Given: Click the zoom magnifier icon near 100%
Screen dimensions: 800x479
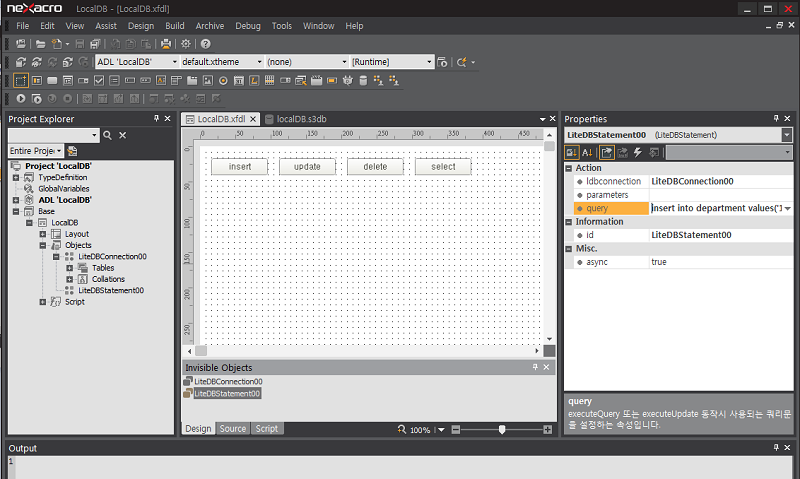Looking at the screenshot, I should tap(402, 430).
